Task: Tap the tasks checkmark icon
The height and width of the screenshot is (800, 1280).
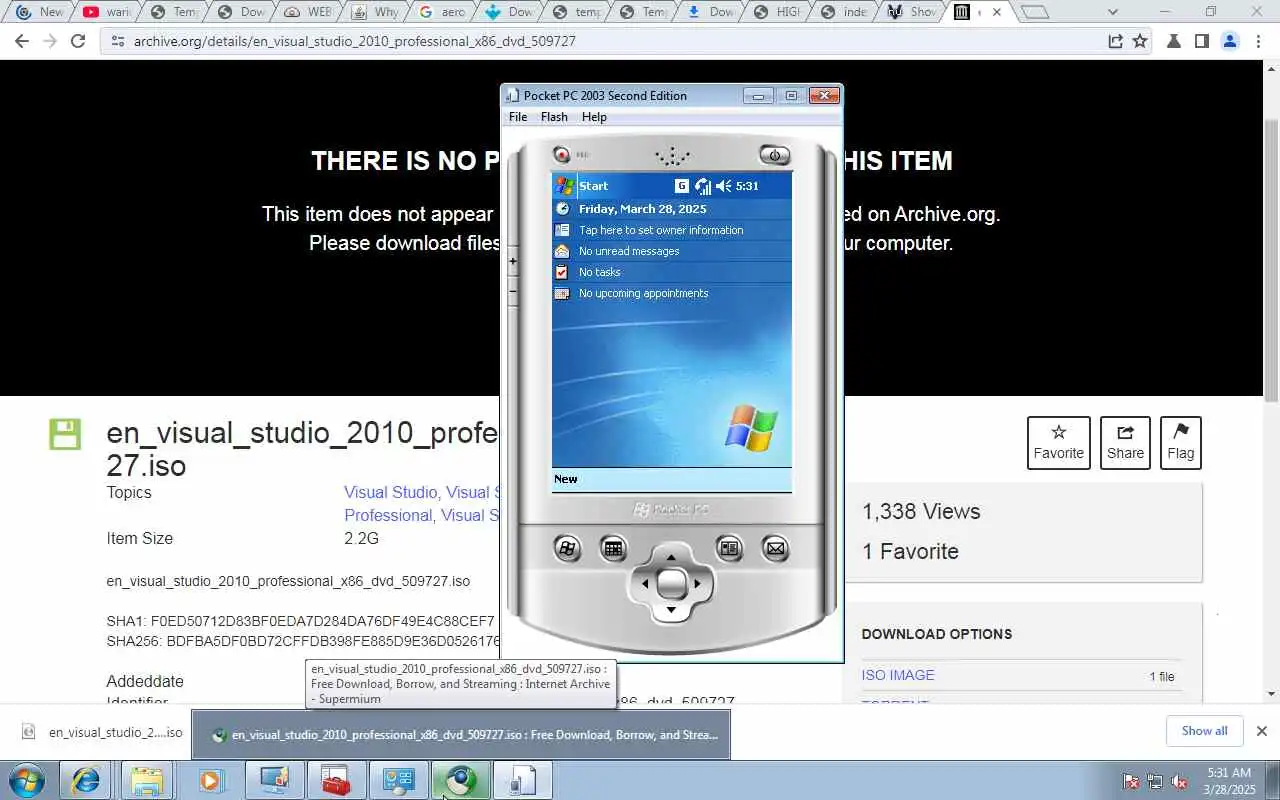Action: click(562, 272)
